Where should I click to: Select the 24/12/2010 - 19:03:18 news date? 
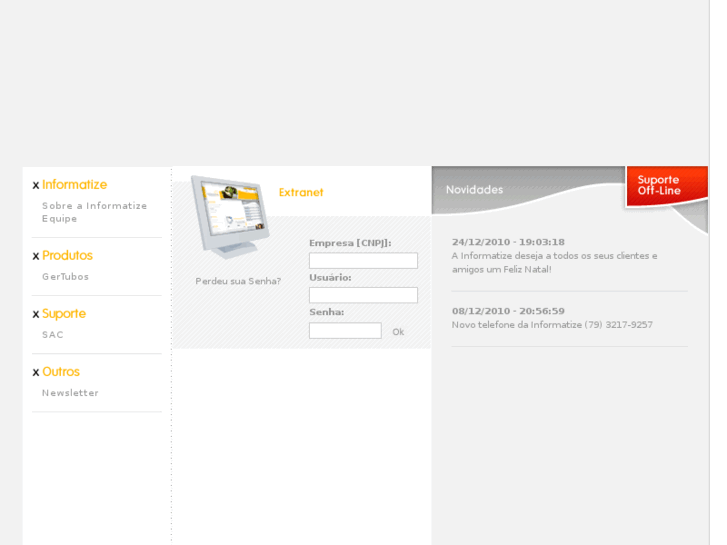coord(508,242)
